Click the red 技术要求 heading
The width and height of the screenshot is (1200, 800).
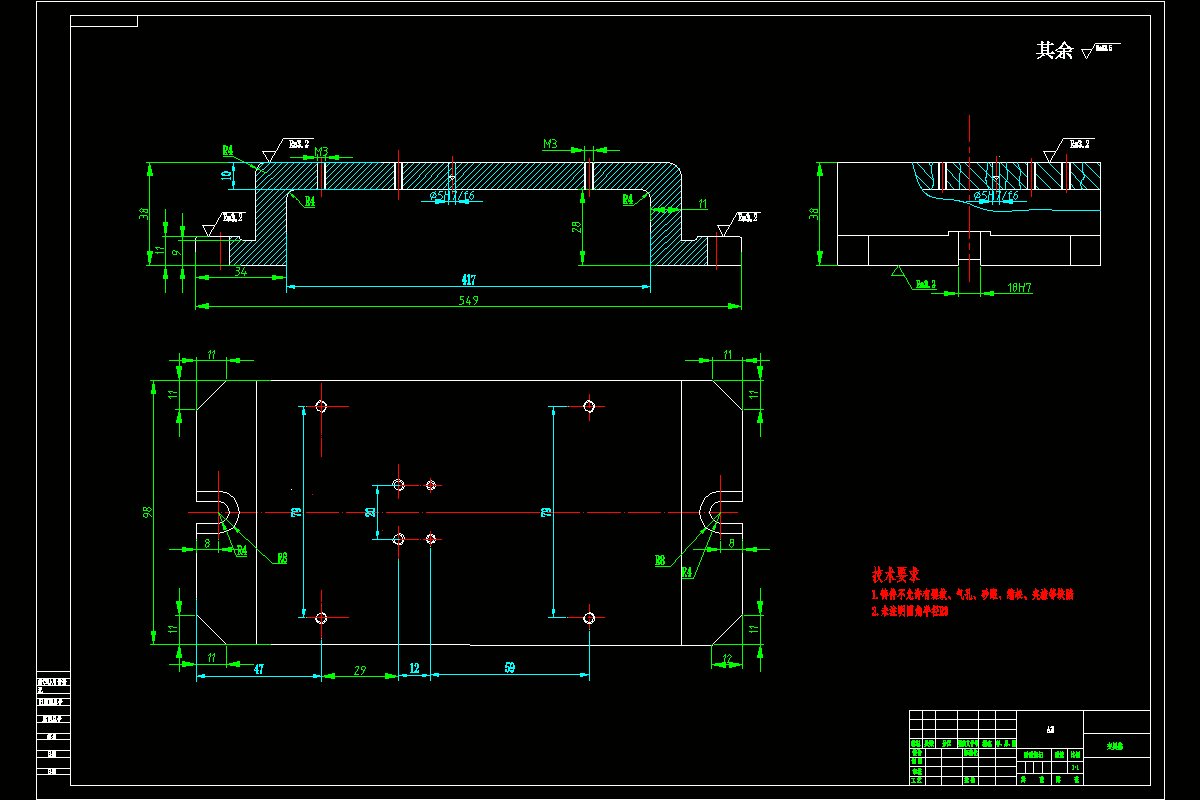click(895, 576)
